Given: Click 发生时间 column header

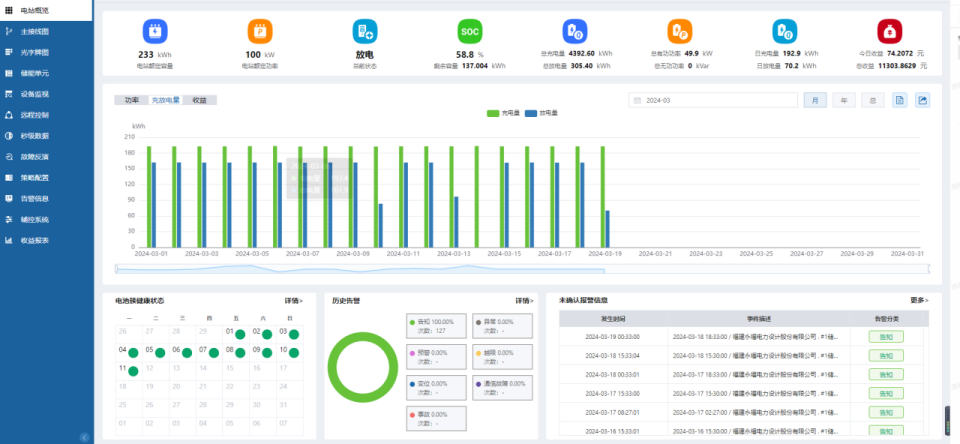Looking at the screenshot, I should 613,318.
